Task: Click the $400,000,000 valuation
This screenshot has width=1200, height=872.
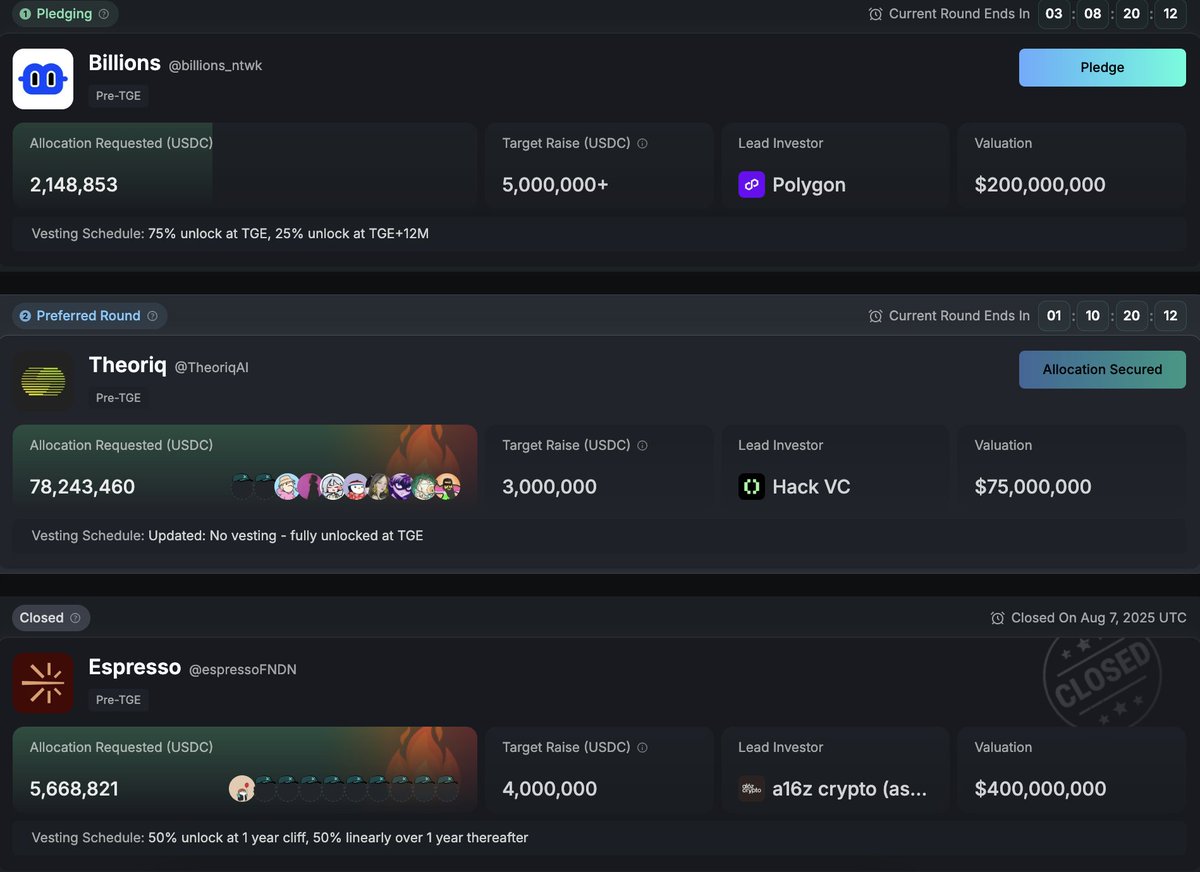Action: (1040, 789)
